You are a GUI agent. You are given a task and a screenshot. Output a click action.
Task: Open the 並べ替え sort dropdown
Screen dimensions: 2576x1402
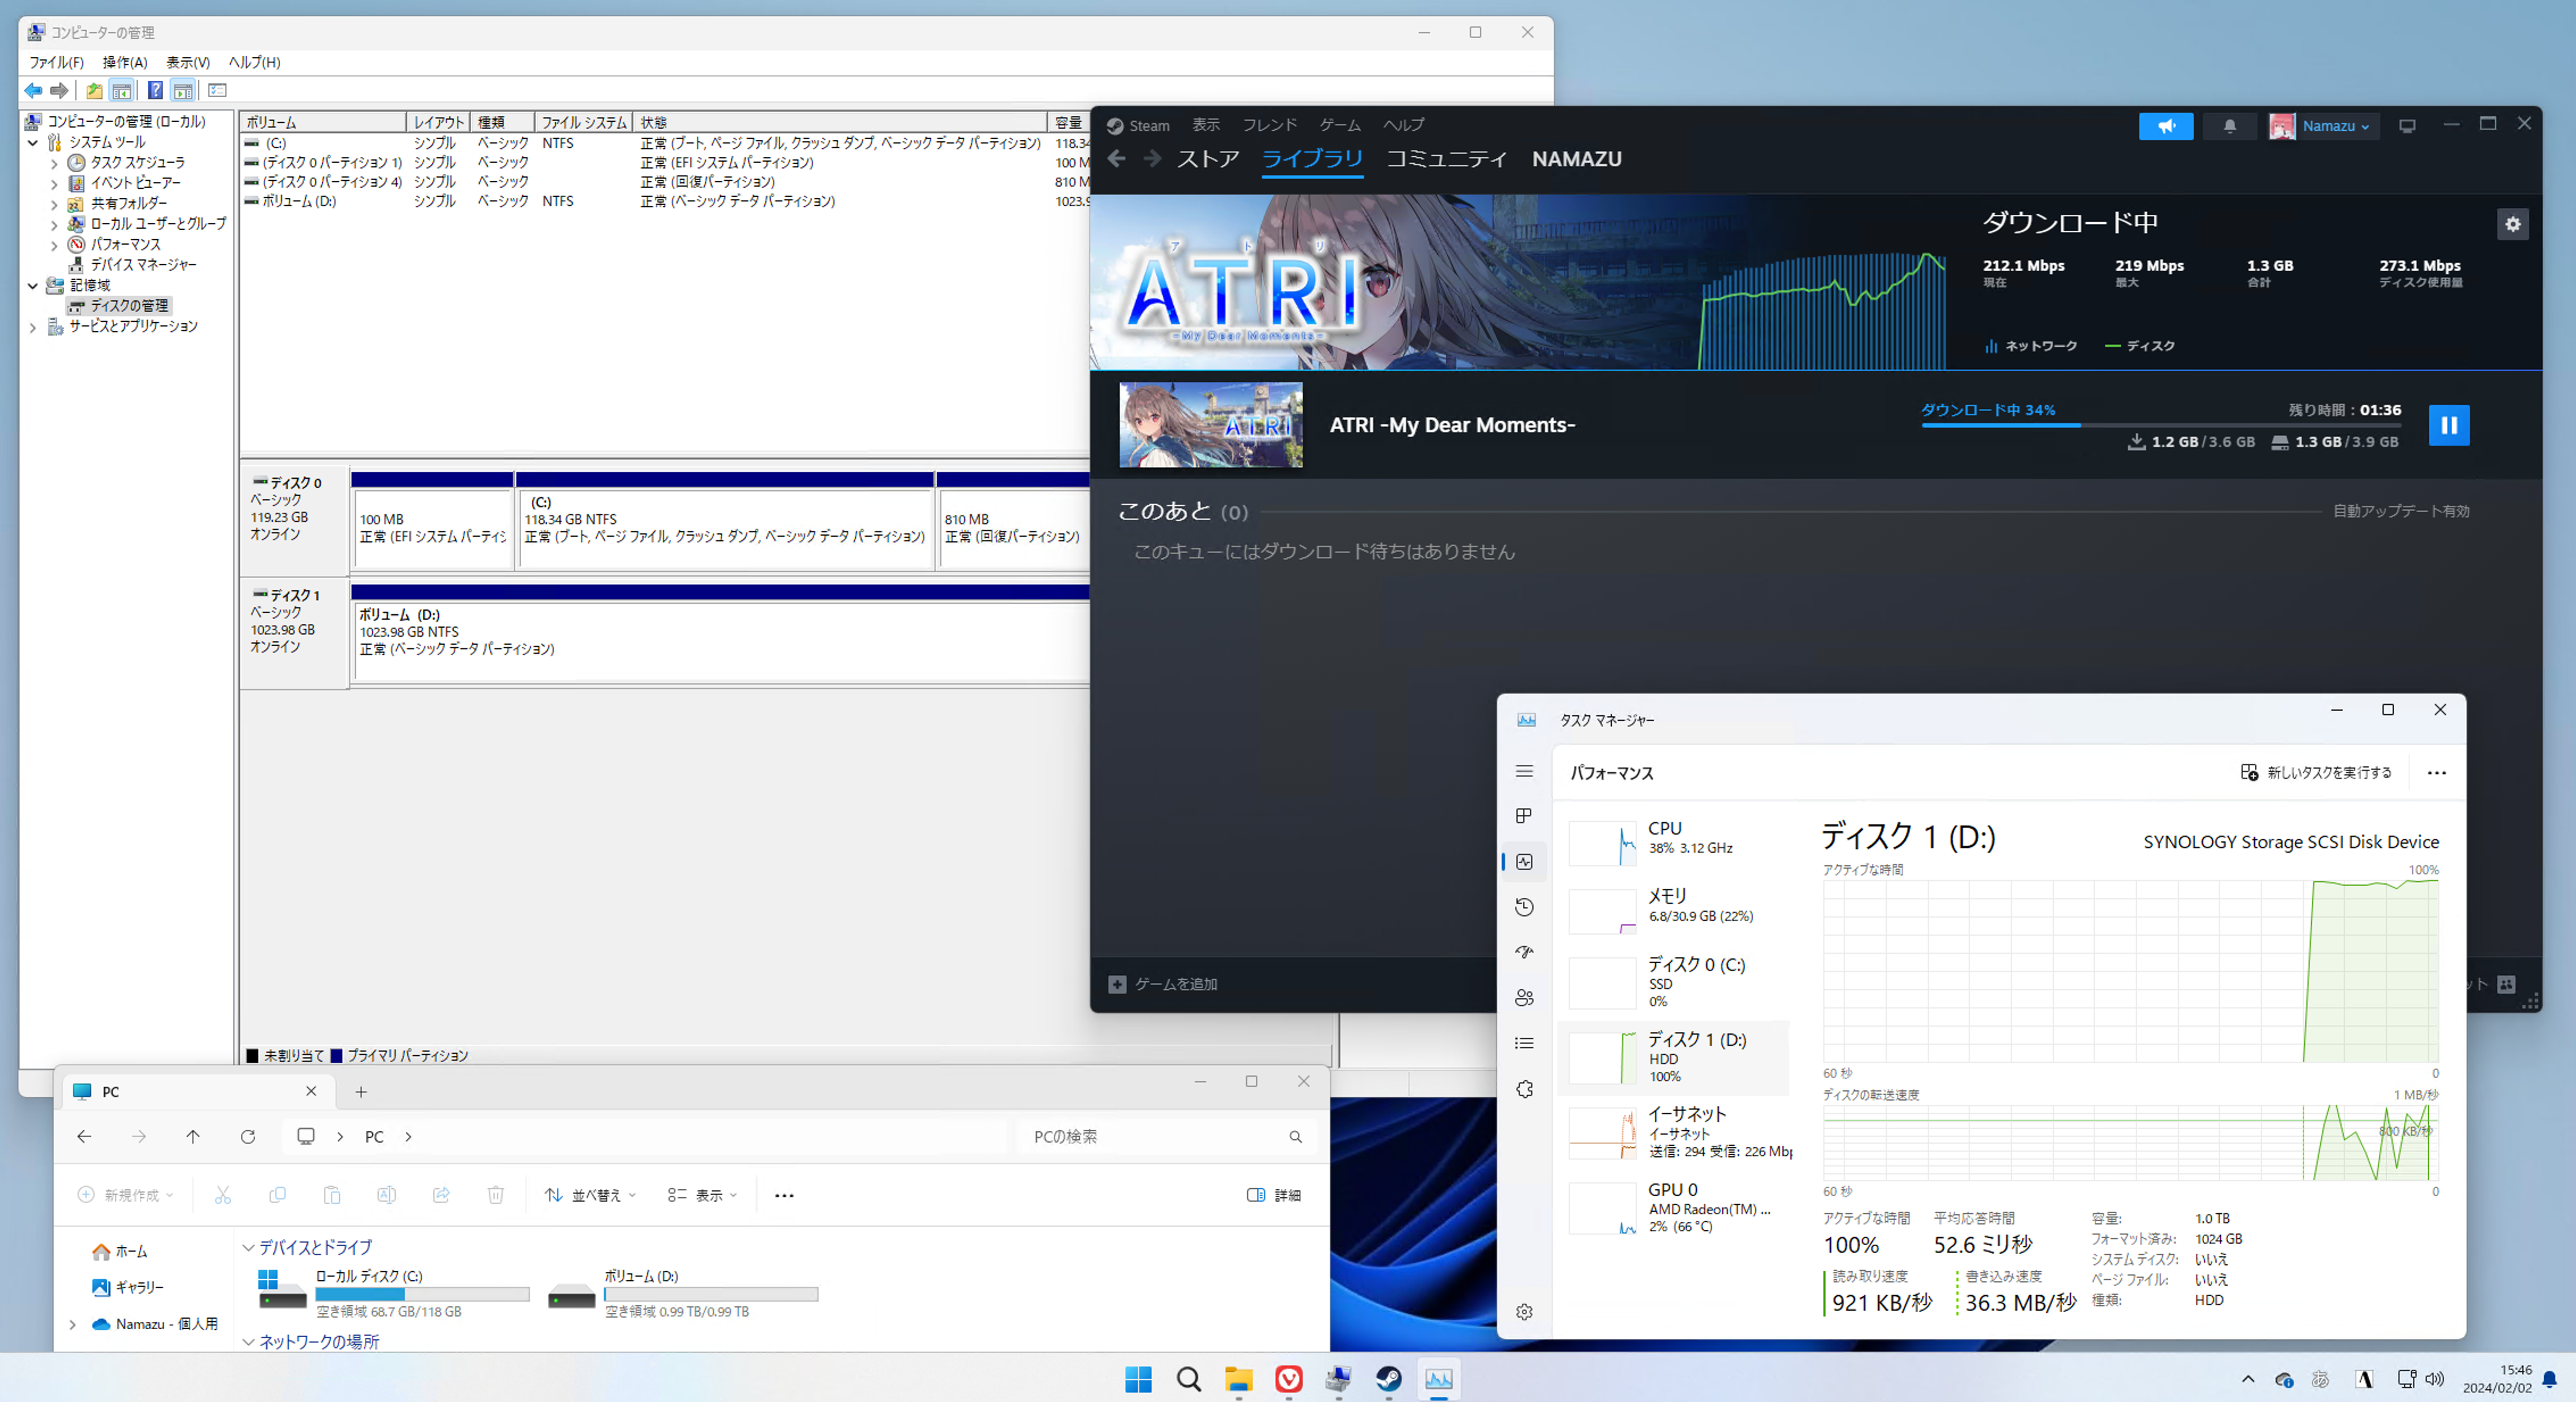590,1195
